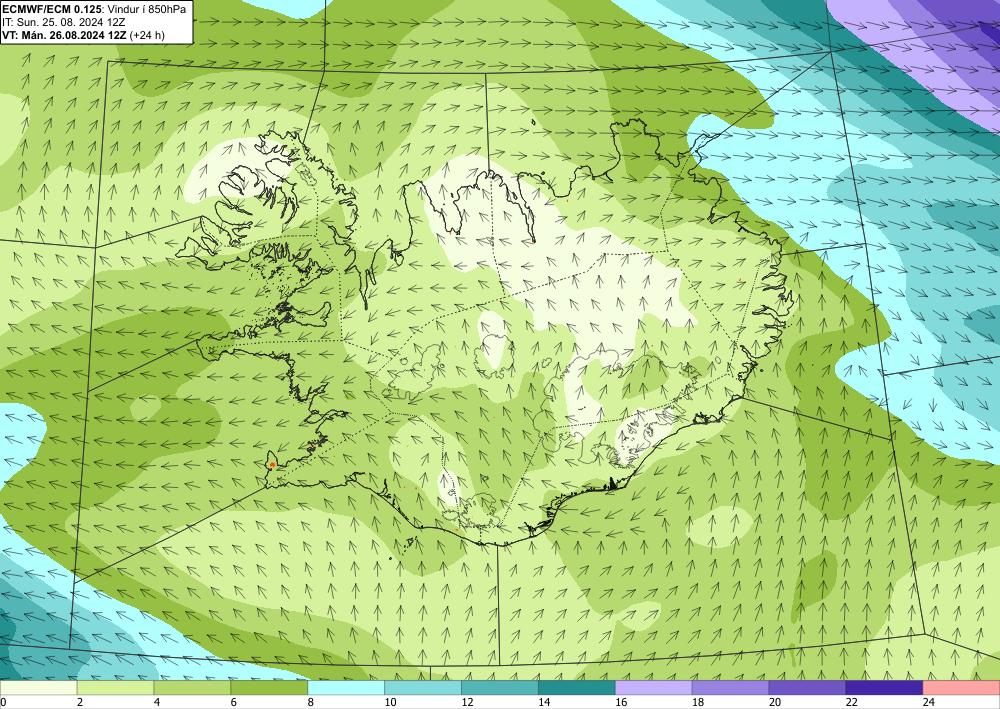Click the teal 12–14 legend swatch

point(500,688)
